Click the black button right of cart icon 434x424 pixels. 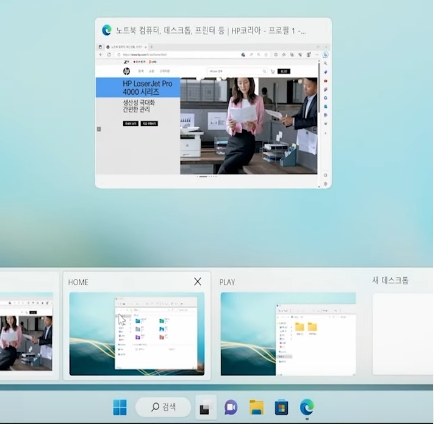pos(284,71)
